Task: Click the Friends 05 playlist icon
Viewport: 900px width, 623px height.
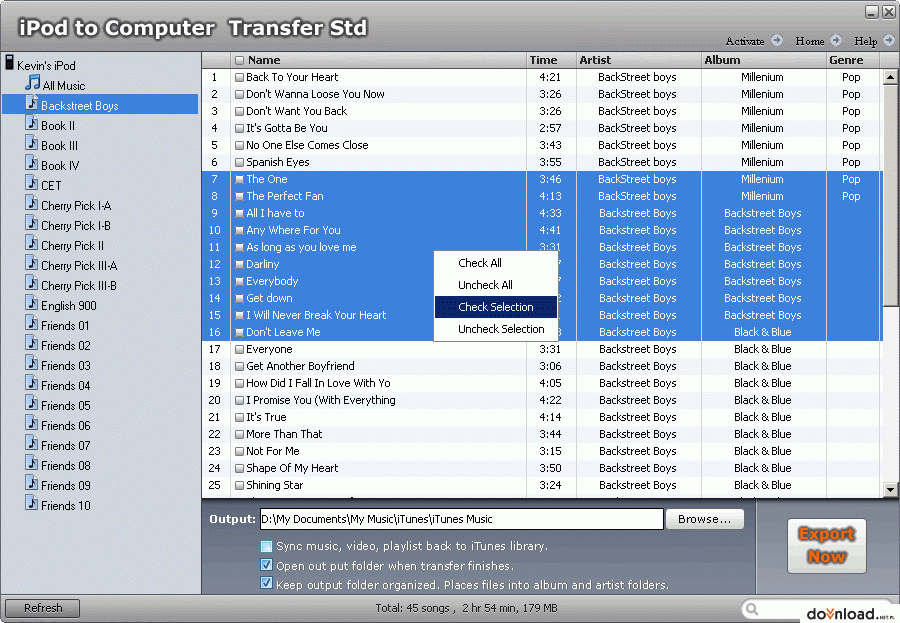Action: click(32, 403)
